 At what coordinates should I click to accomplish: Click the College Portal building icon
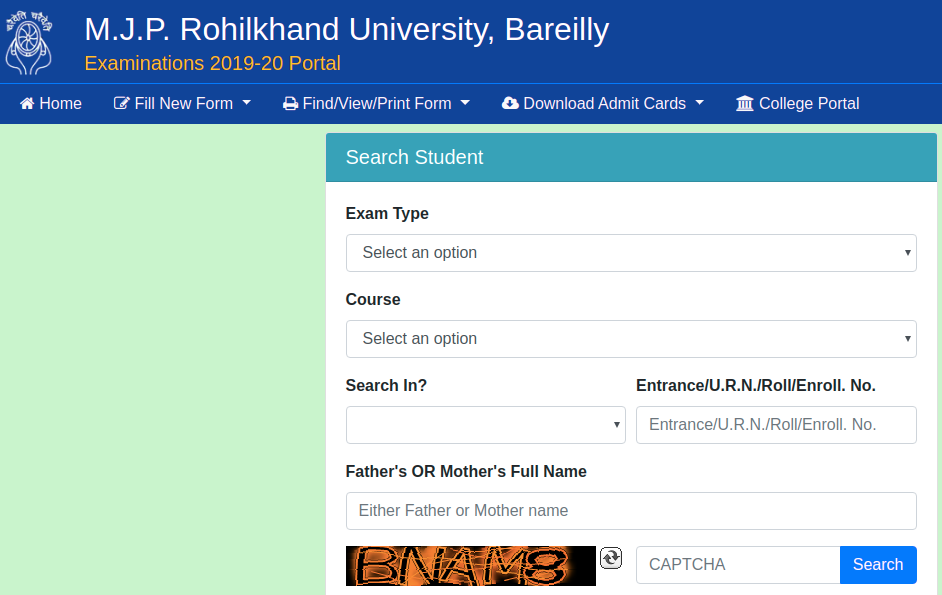pos(744,103)
